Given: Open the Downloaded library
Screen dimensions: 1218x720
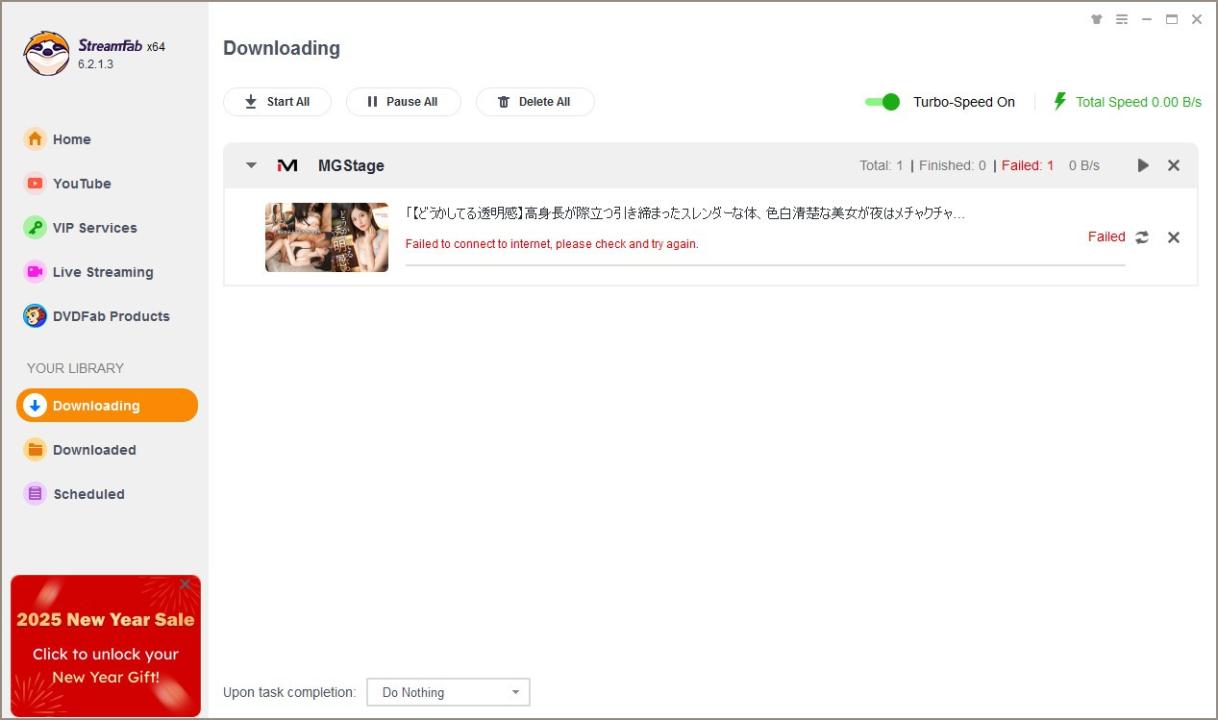Looking at the screenshot, I should click(x=80, y=449).
